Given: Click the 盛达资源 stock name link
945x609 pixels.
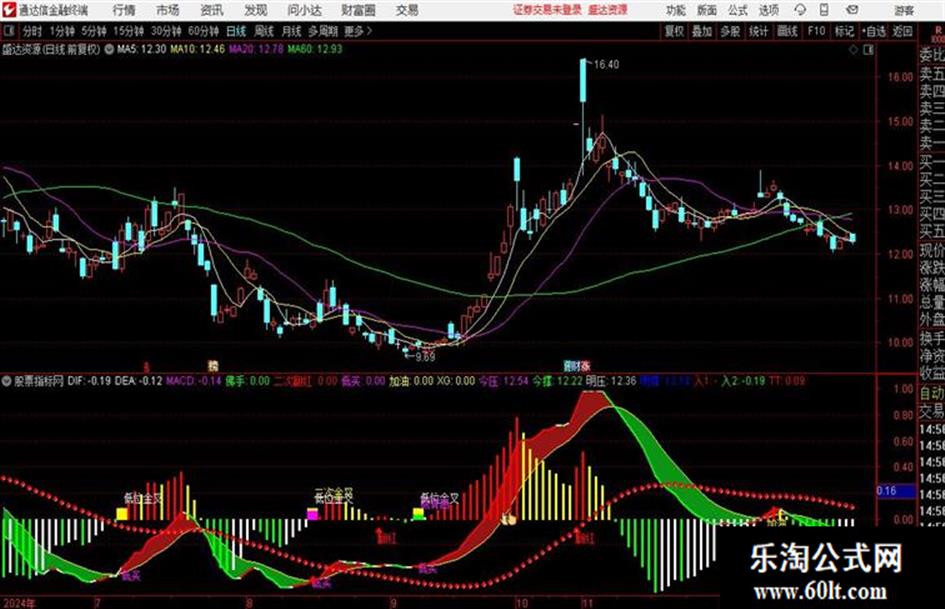Looking at the screenshot, I should coord(608,10).
